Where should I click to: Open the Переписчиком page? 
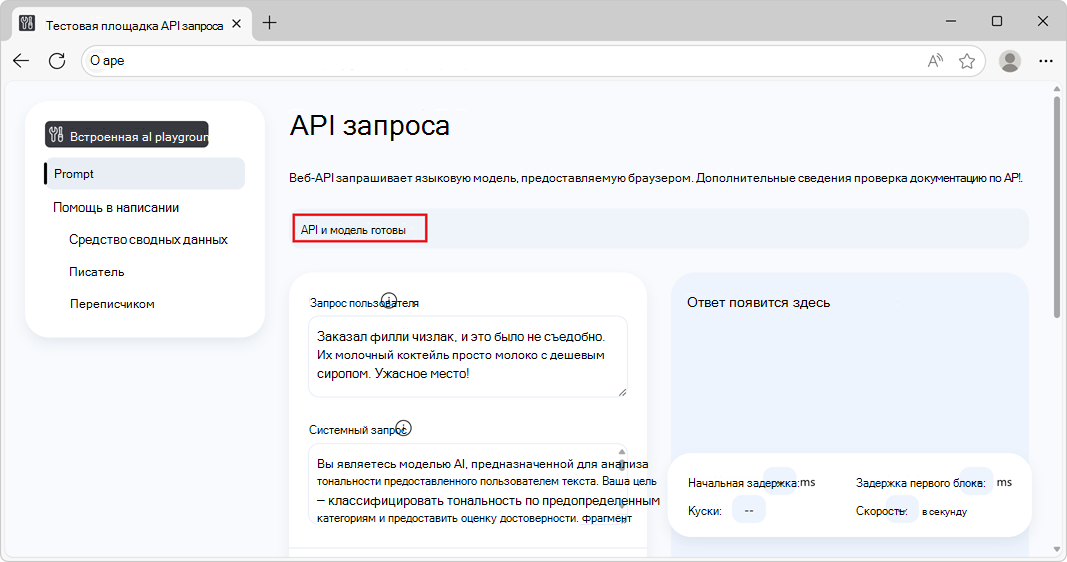click(112, 303)
